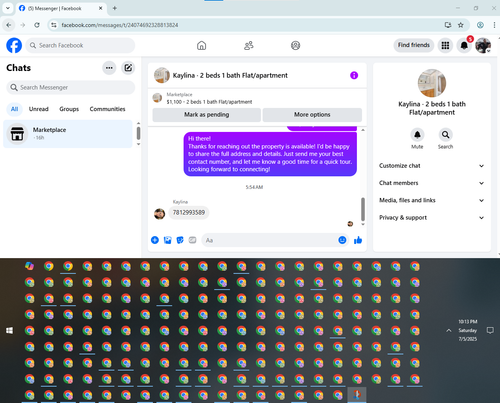Click the listing photo in right panel

pos(432,83)
